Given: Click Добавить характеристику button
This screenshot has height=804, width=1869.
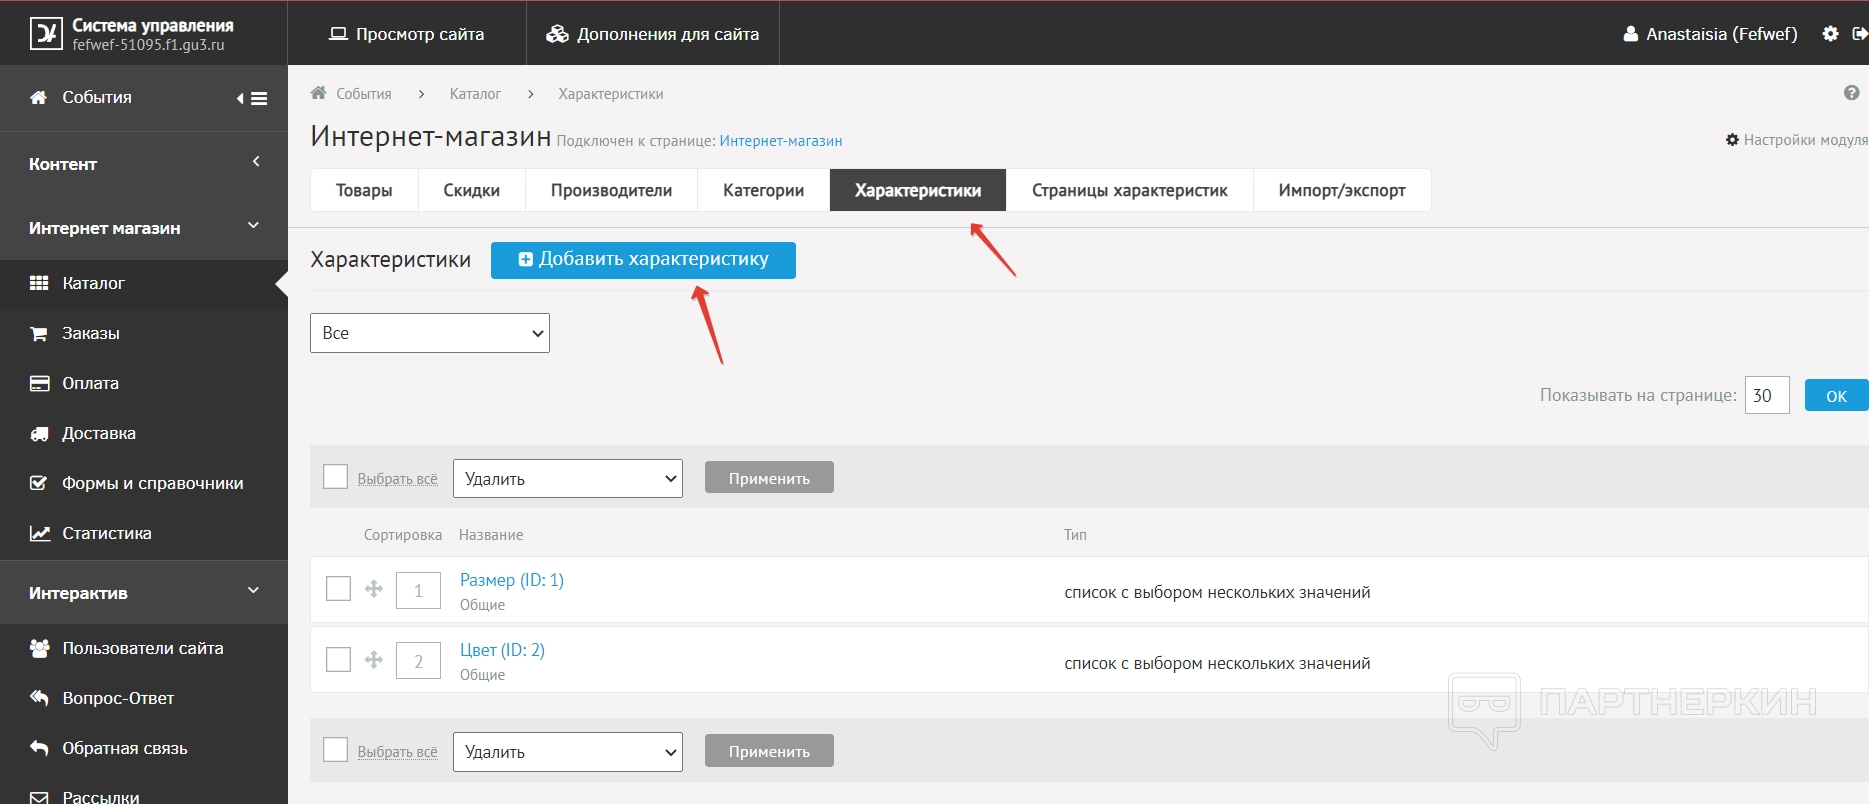Looking at the screenshot, I should [x=643, y=260].
